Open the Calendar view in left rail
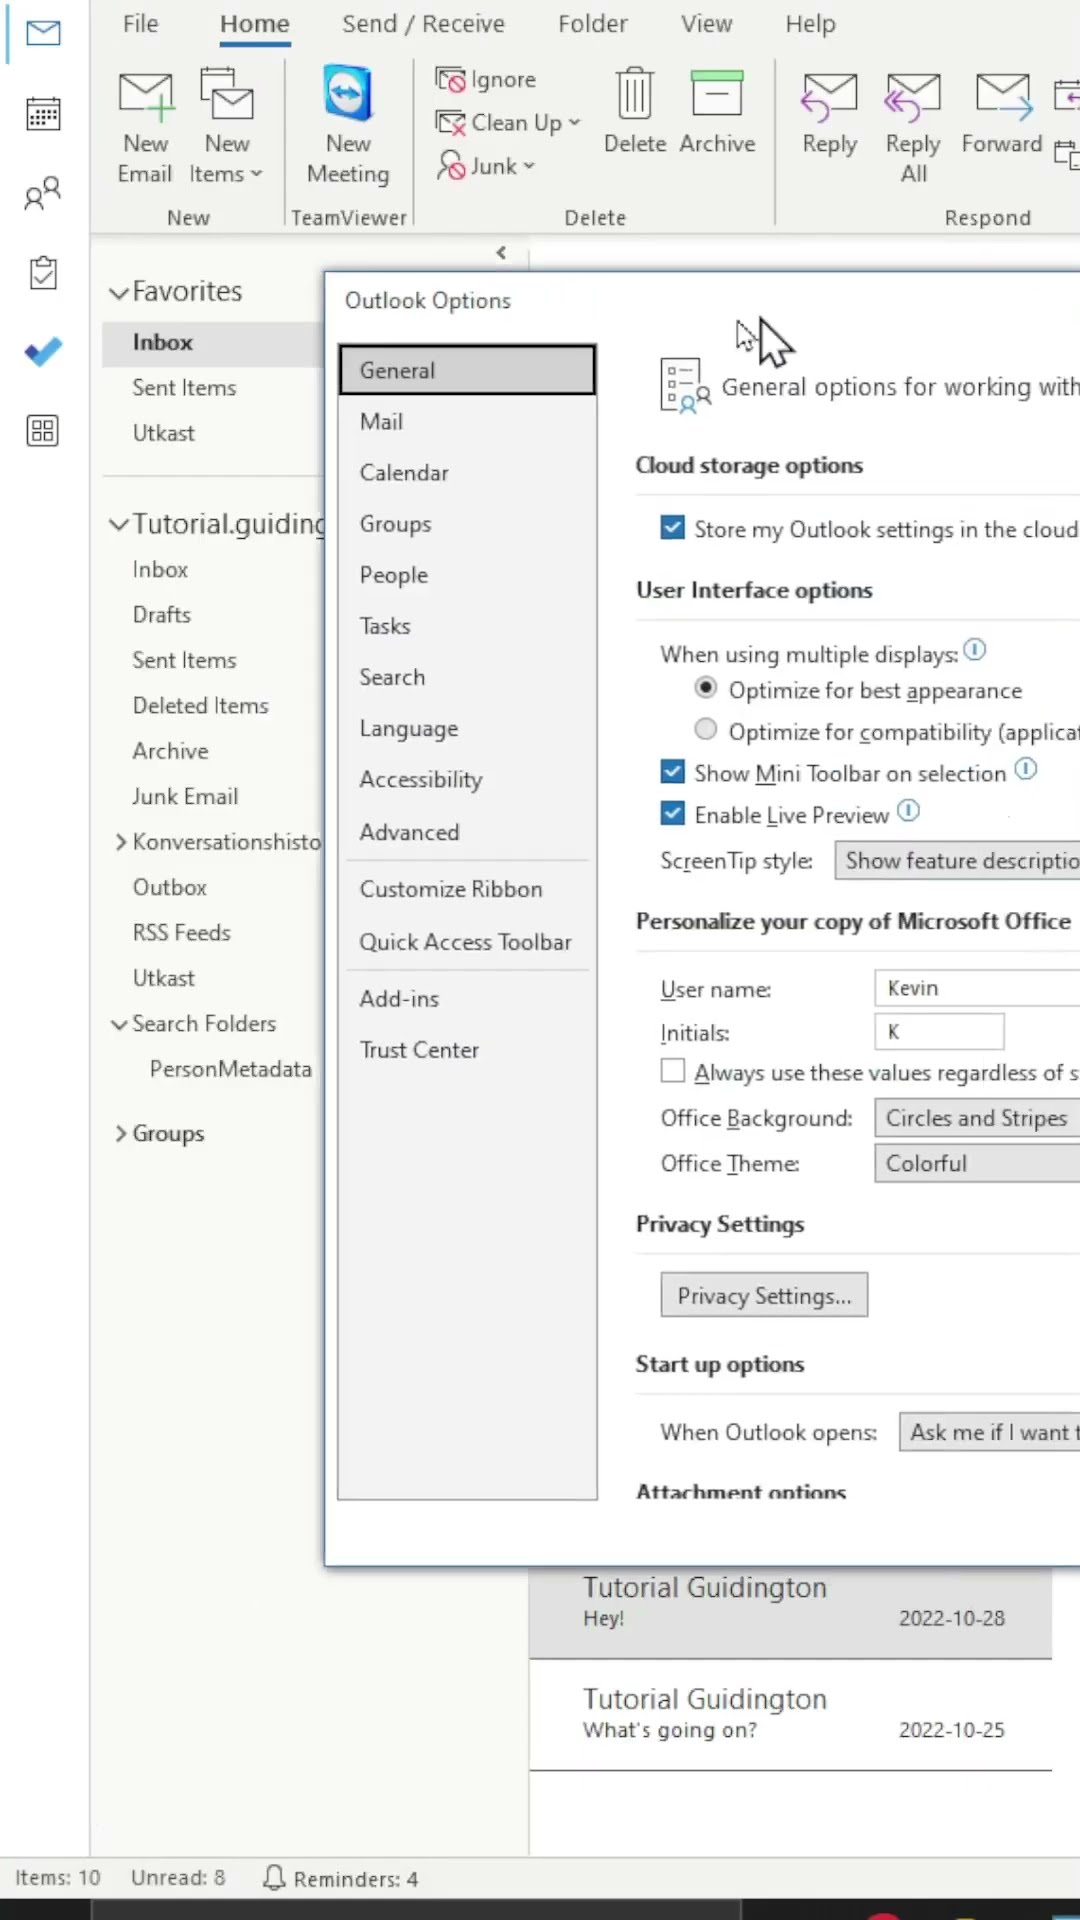This screenshot has height=1920, width=1080. coord(43,114)
